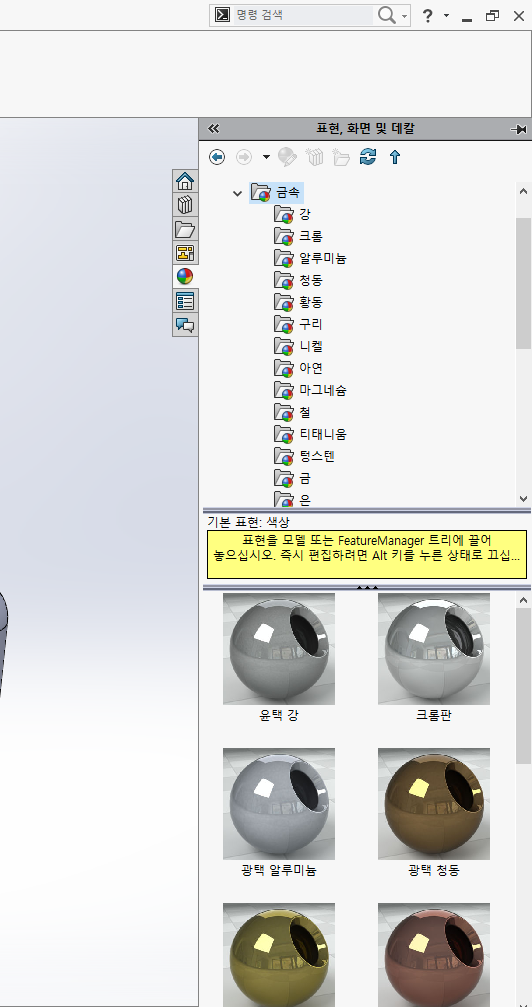Select the 철 folder
This screenshot has width=532, height=1007.
(292, 412)
